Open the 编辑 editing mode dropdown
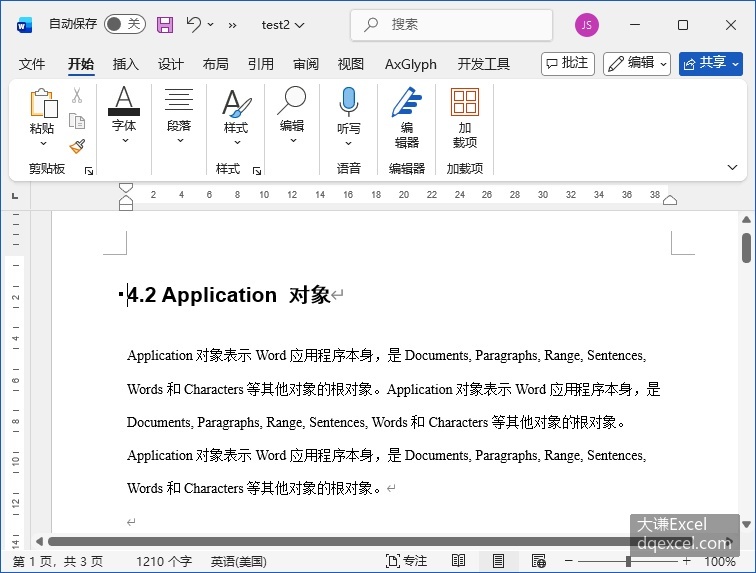 coord(636,64)
